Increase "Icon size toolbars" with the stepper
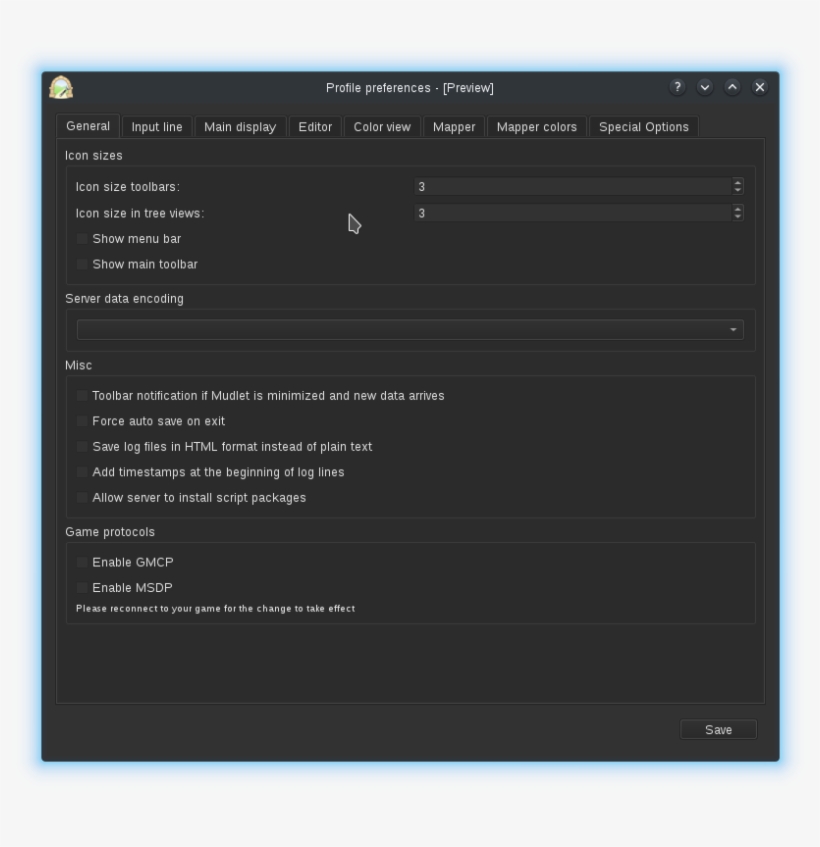Viewport: 820px width, 847px height. 737,181
